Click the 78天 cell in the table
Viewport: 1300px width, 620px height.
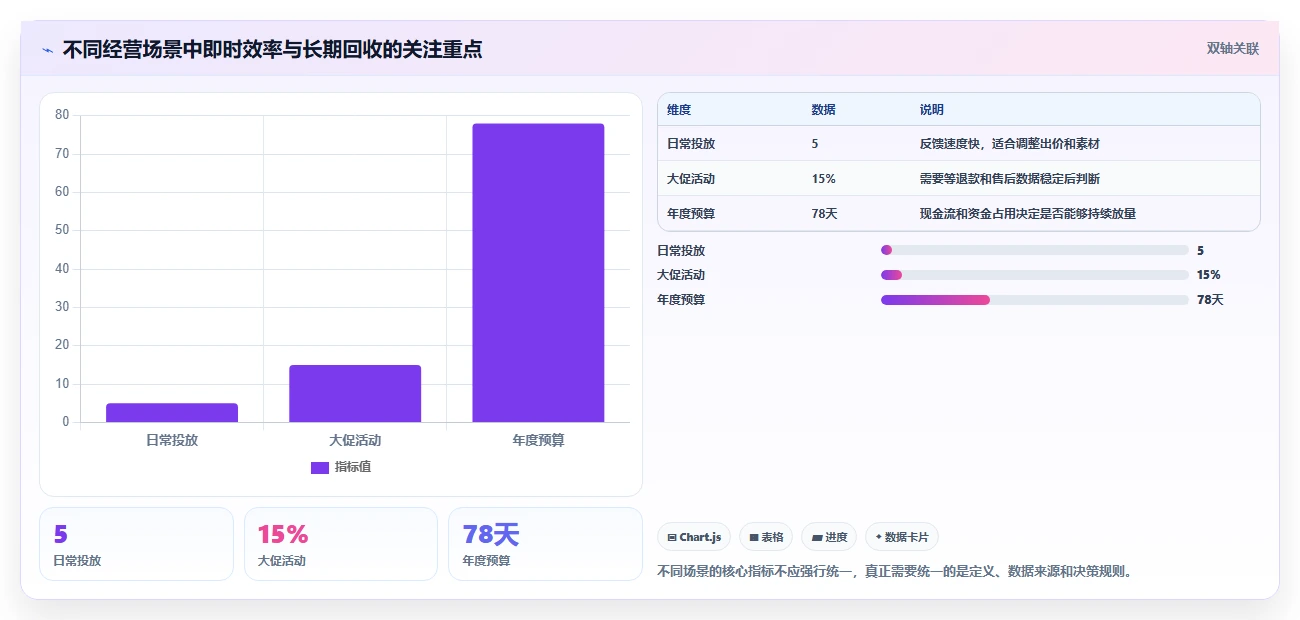(x=825, y=214)
